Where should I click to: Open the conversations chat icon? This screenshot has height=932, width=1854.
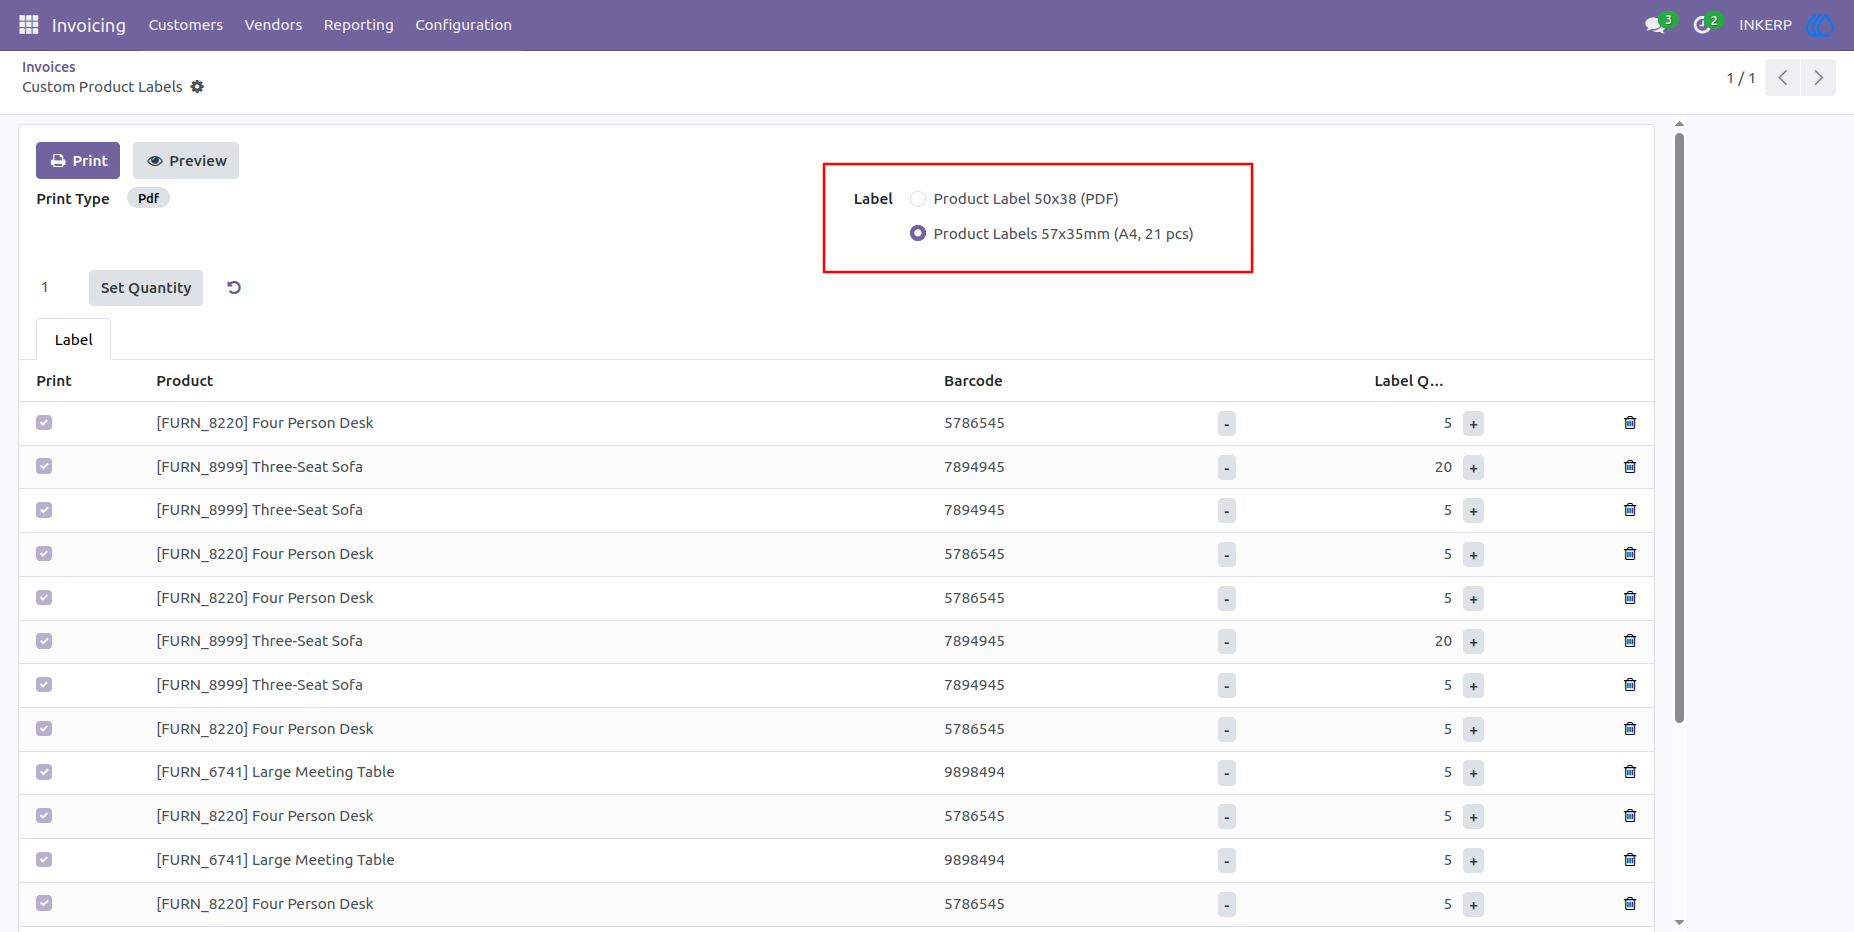click(x=1655, y=25)
